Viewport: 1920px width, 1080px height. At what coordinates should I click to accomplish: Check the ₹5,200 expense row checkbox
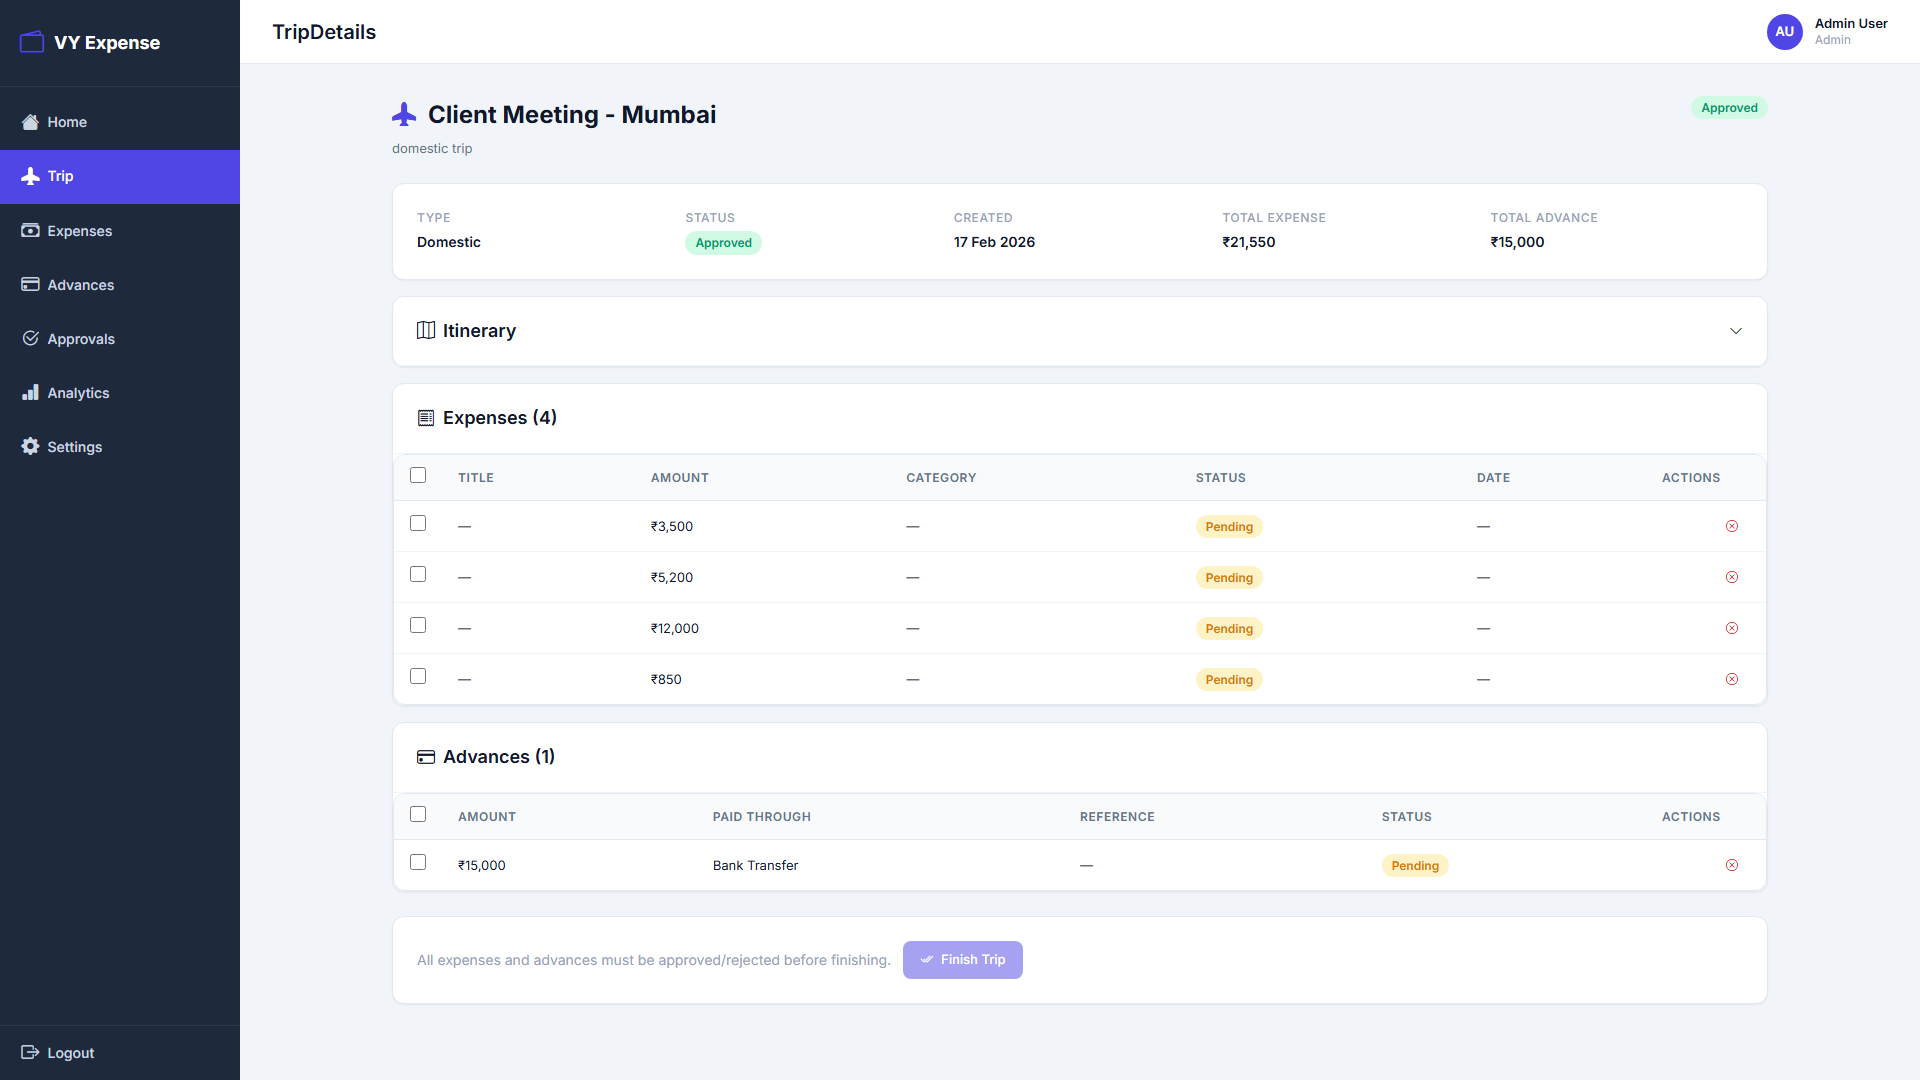[x=418, y=574]
